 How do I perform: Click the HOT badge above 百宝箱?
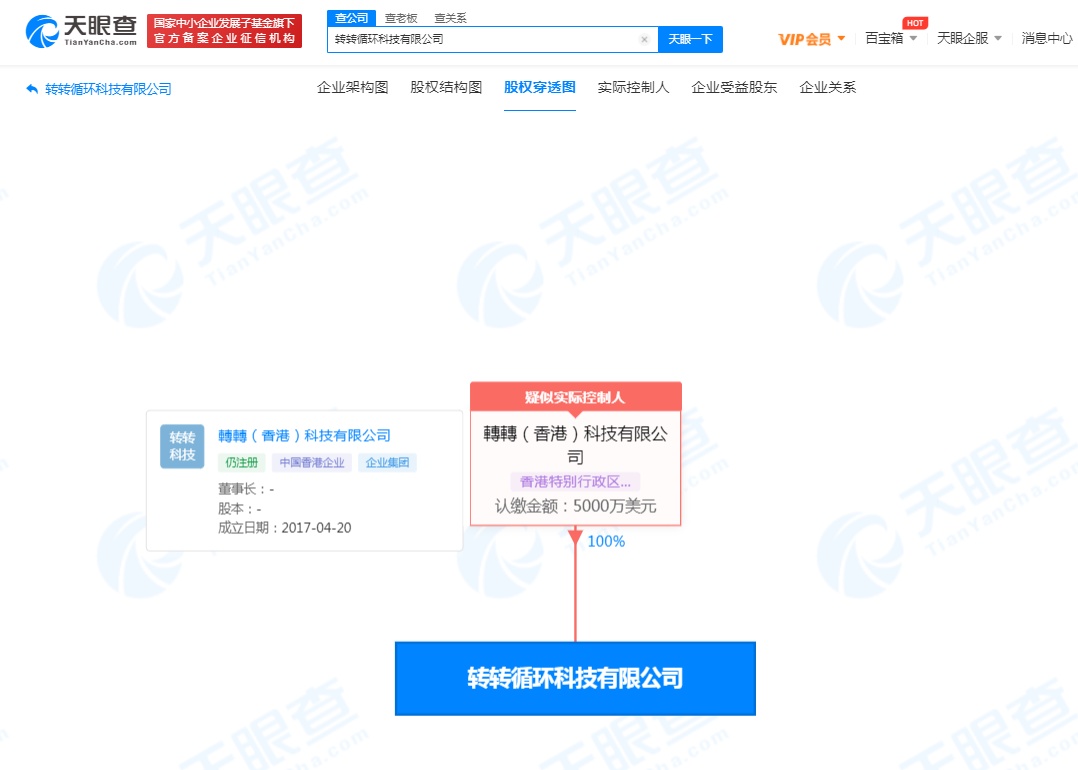pos(914,23)
